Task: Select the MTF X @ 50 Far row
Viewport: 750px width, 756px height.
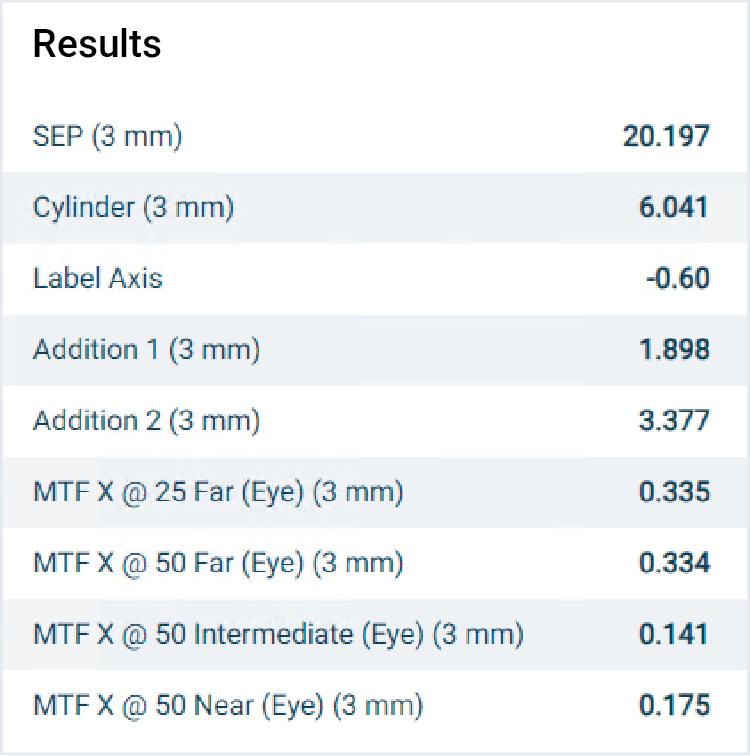Action: coord(218,563)
